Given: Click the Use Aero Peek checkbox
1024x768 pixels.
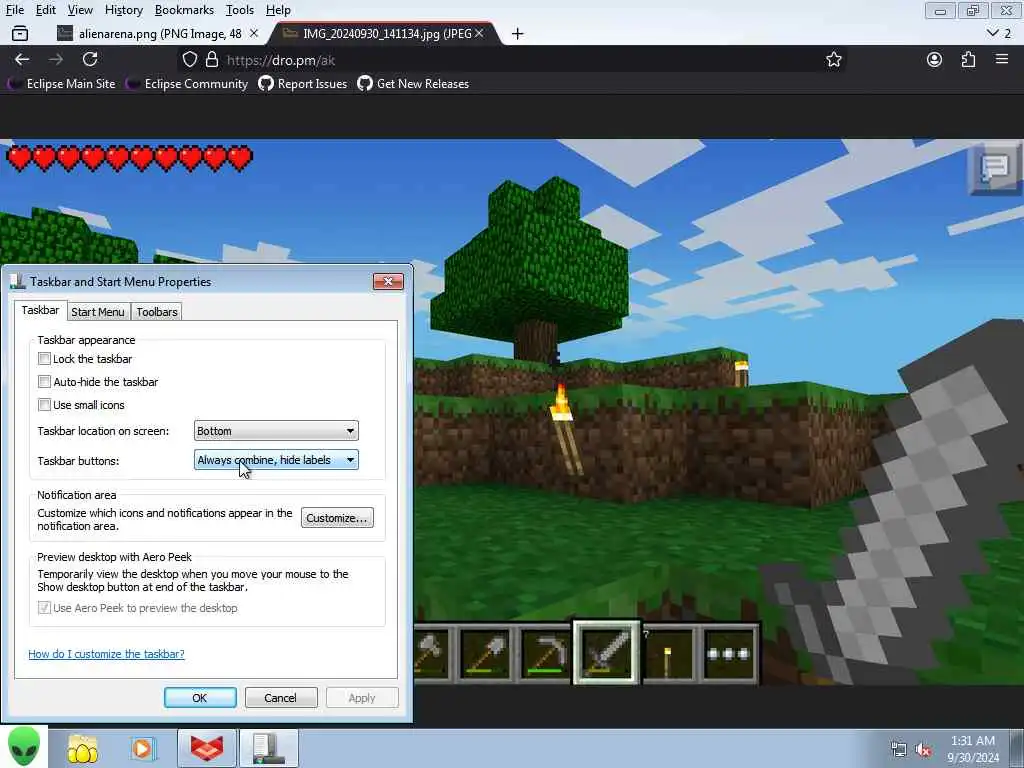Looking at the screenshot, I should click(x=44, y=607).
